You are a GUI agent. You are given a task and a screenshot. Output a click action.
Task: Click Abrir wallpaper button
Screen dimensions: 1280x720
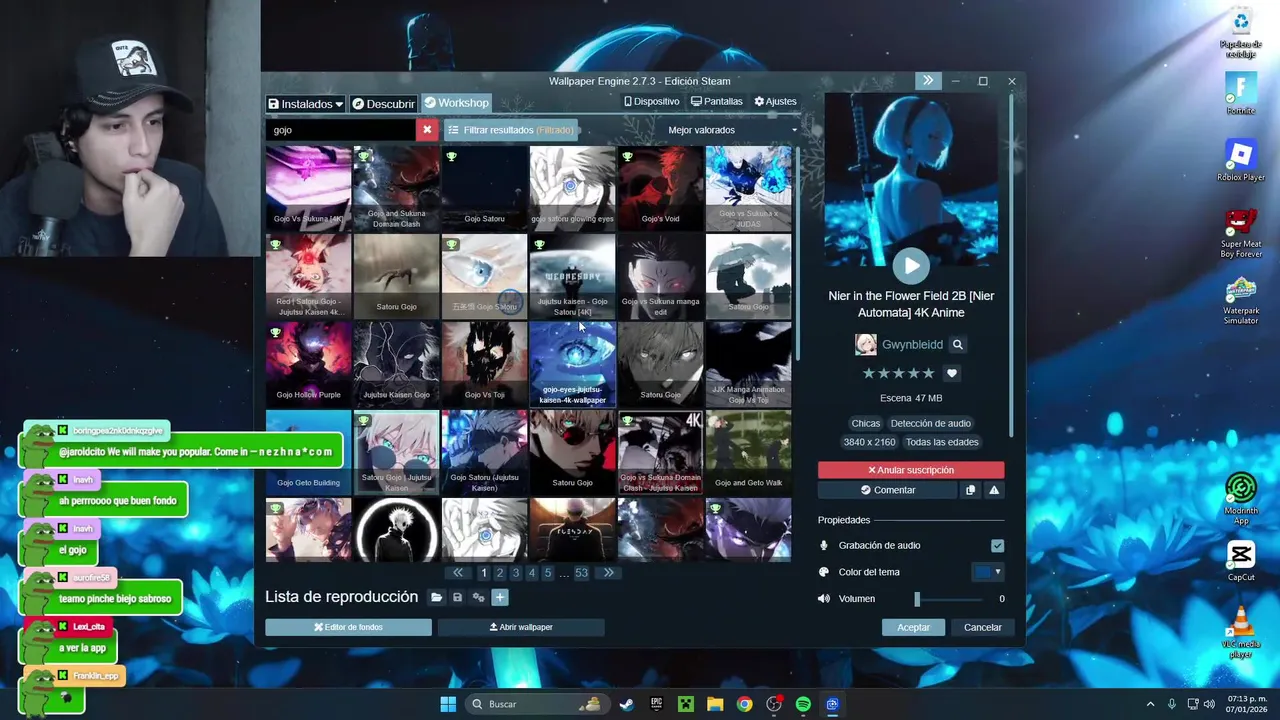(x=521, y=627)
